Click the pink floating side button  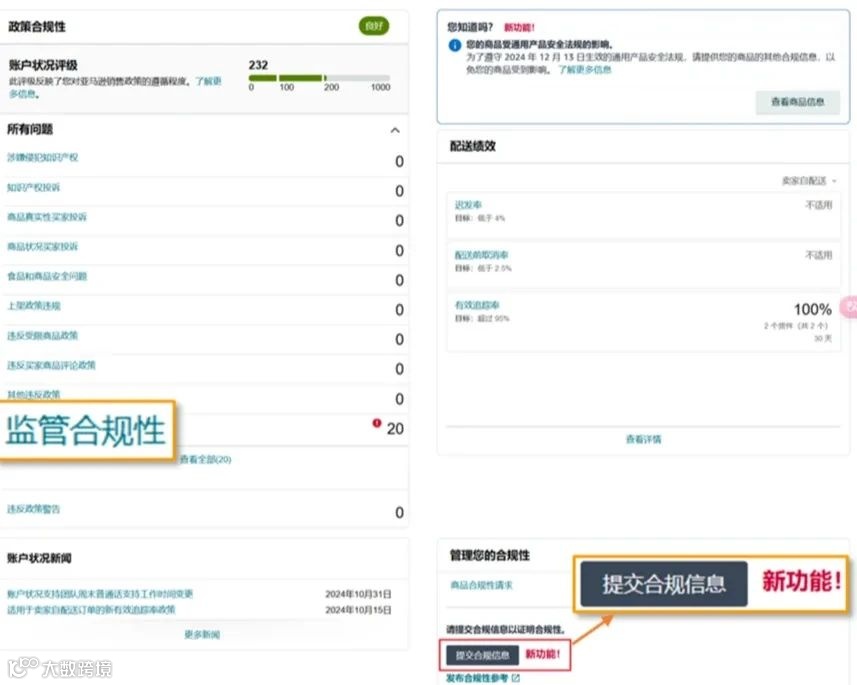pyautogui.click(x=849, y=307)
